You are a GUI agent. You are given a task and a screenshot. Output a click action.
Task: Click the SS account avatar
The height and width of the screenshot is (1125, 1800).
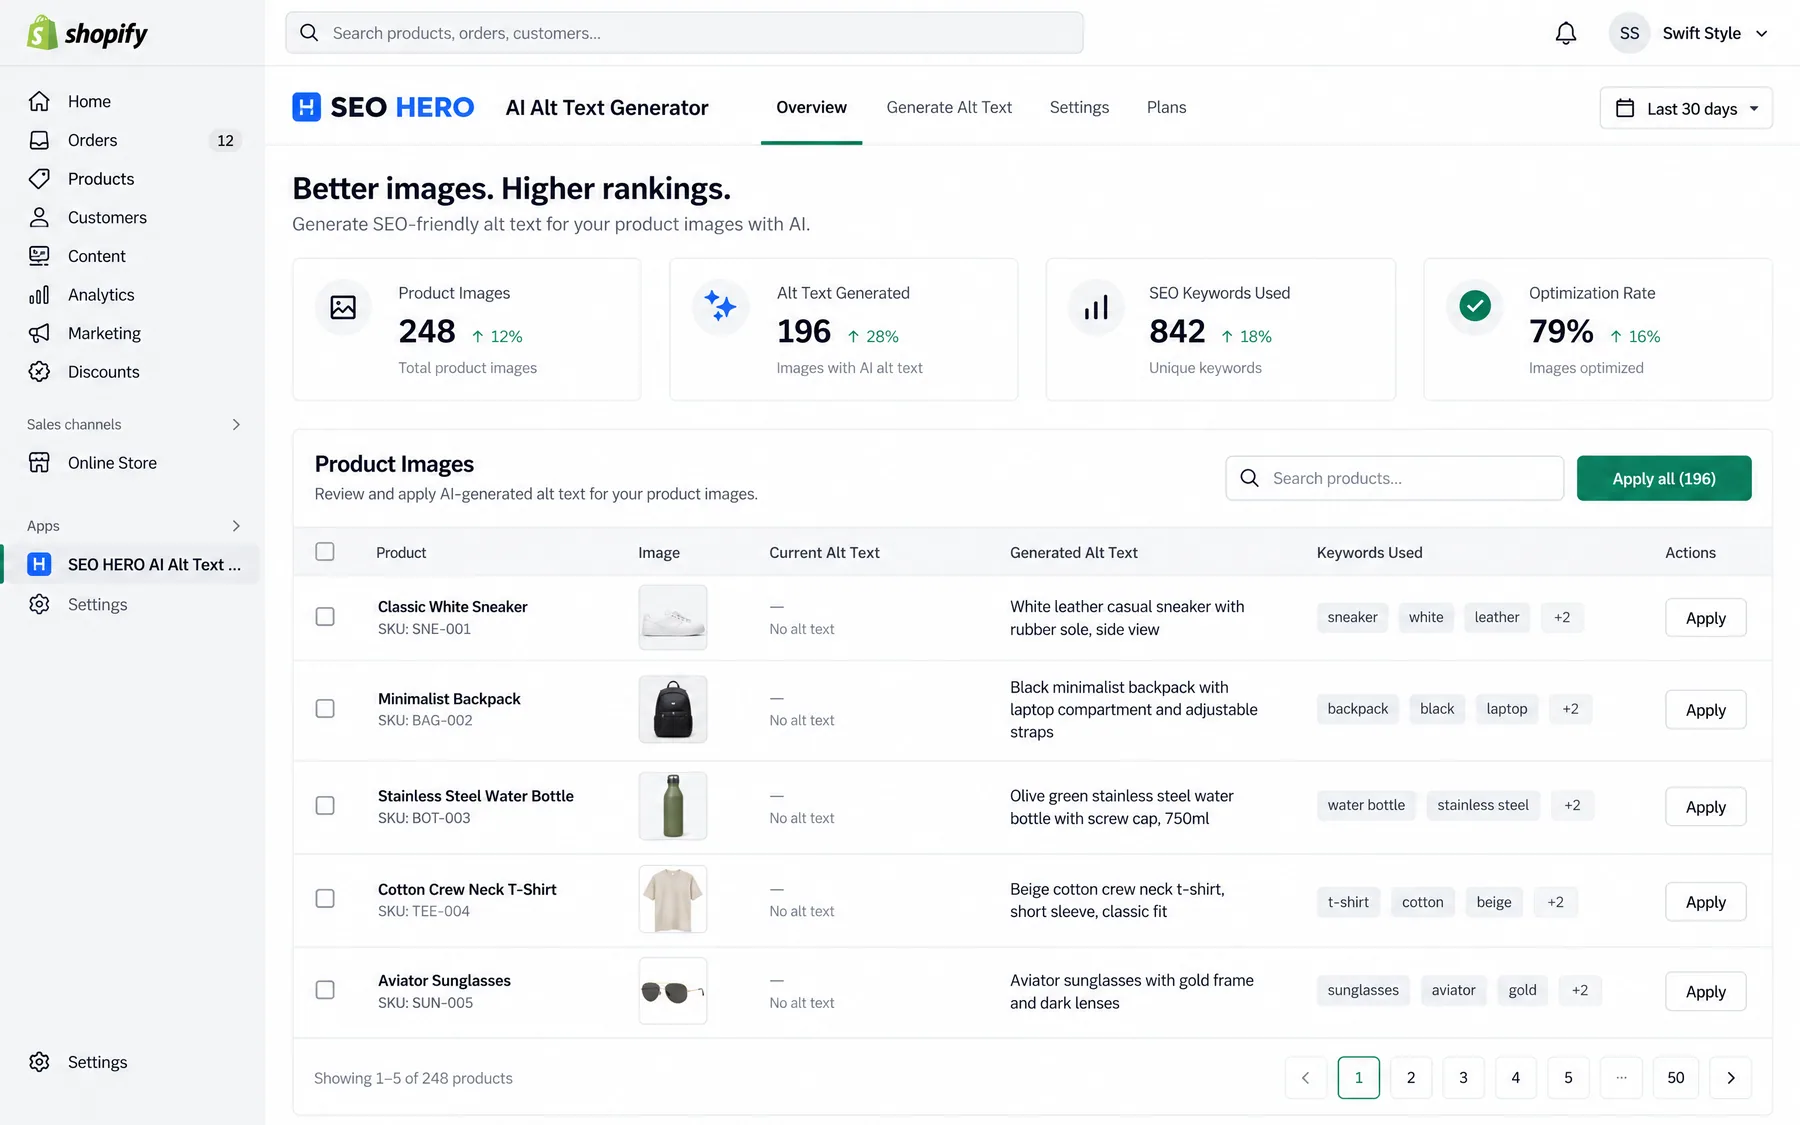pos(1629,33)
